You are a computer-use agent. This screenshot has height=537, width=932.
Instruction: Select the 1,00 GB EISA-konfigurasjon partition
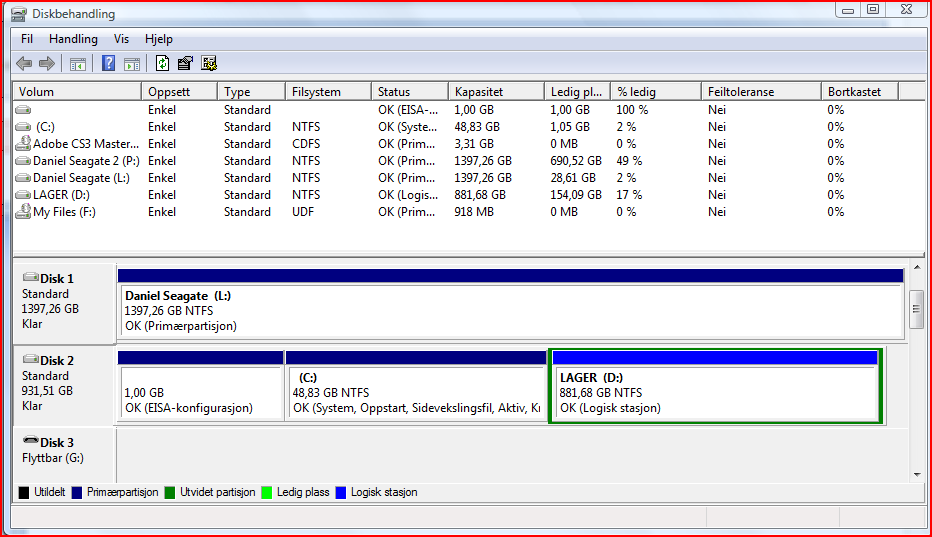200,385
